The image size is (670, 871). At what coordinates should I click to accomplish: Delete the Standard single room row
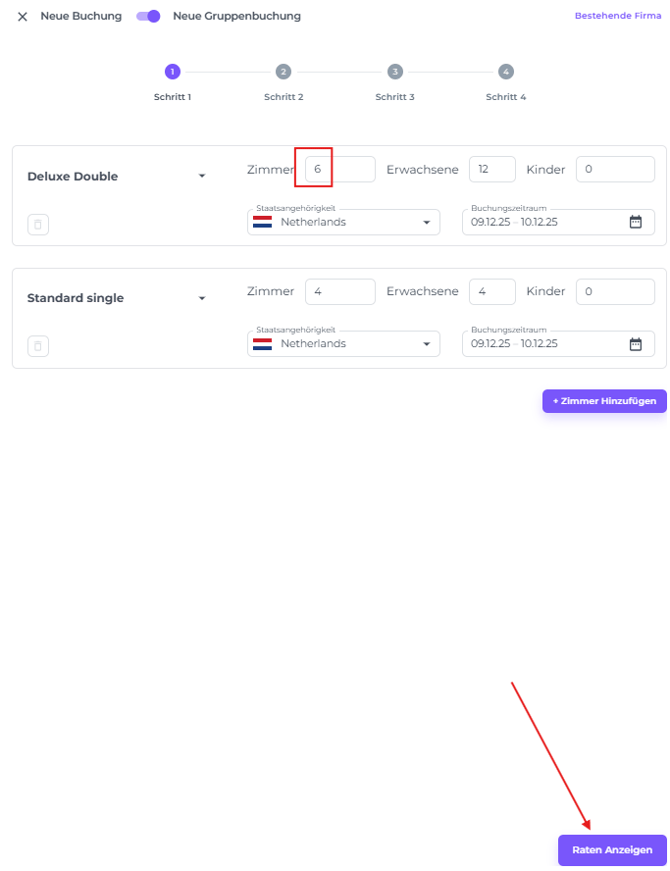point(38,347)
